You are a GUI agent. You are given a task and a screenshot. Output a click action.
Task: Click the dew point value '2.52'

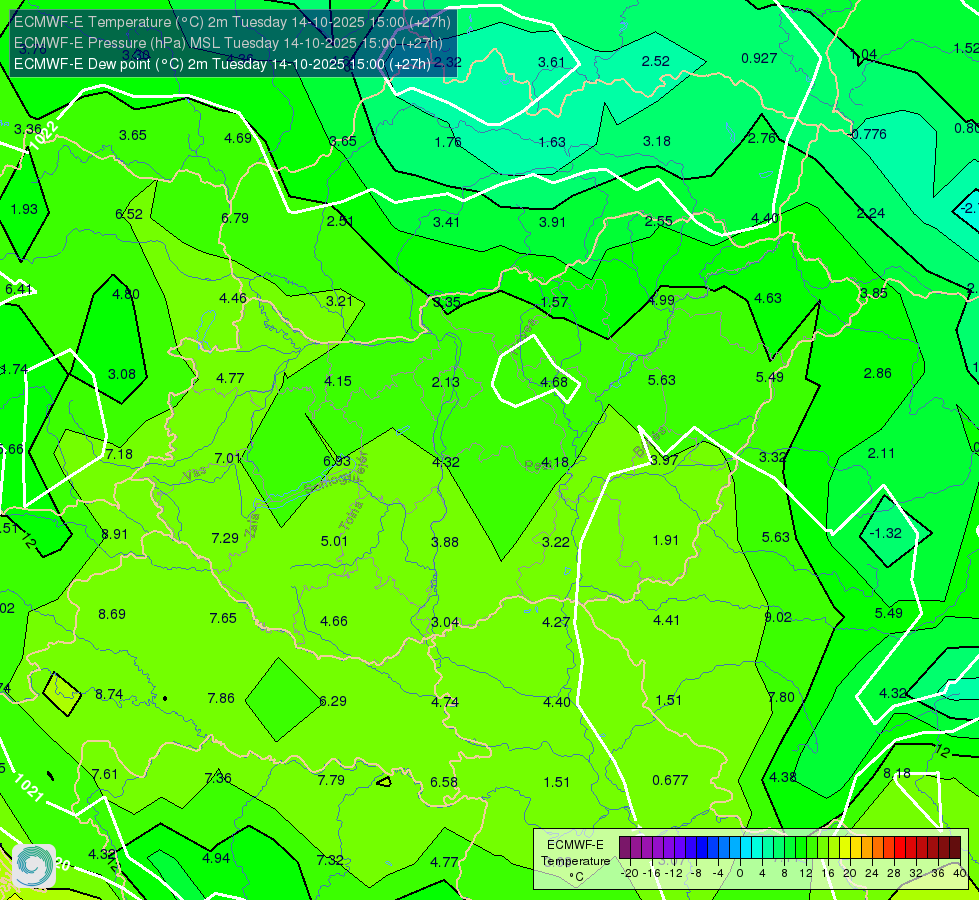(656, 61)
